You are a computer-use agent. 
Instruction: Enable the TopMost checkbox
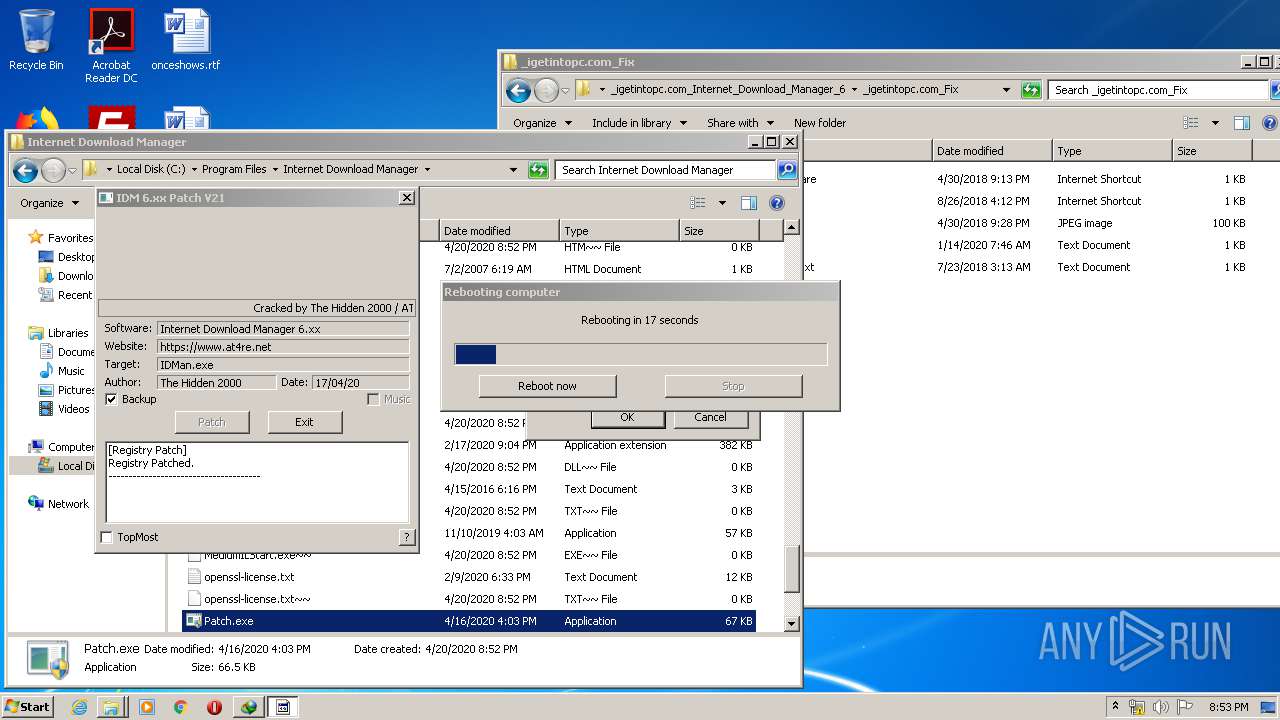107,537
